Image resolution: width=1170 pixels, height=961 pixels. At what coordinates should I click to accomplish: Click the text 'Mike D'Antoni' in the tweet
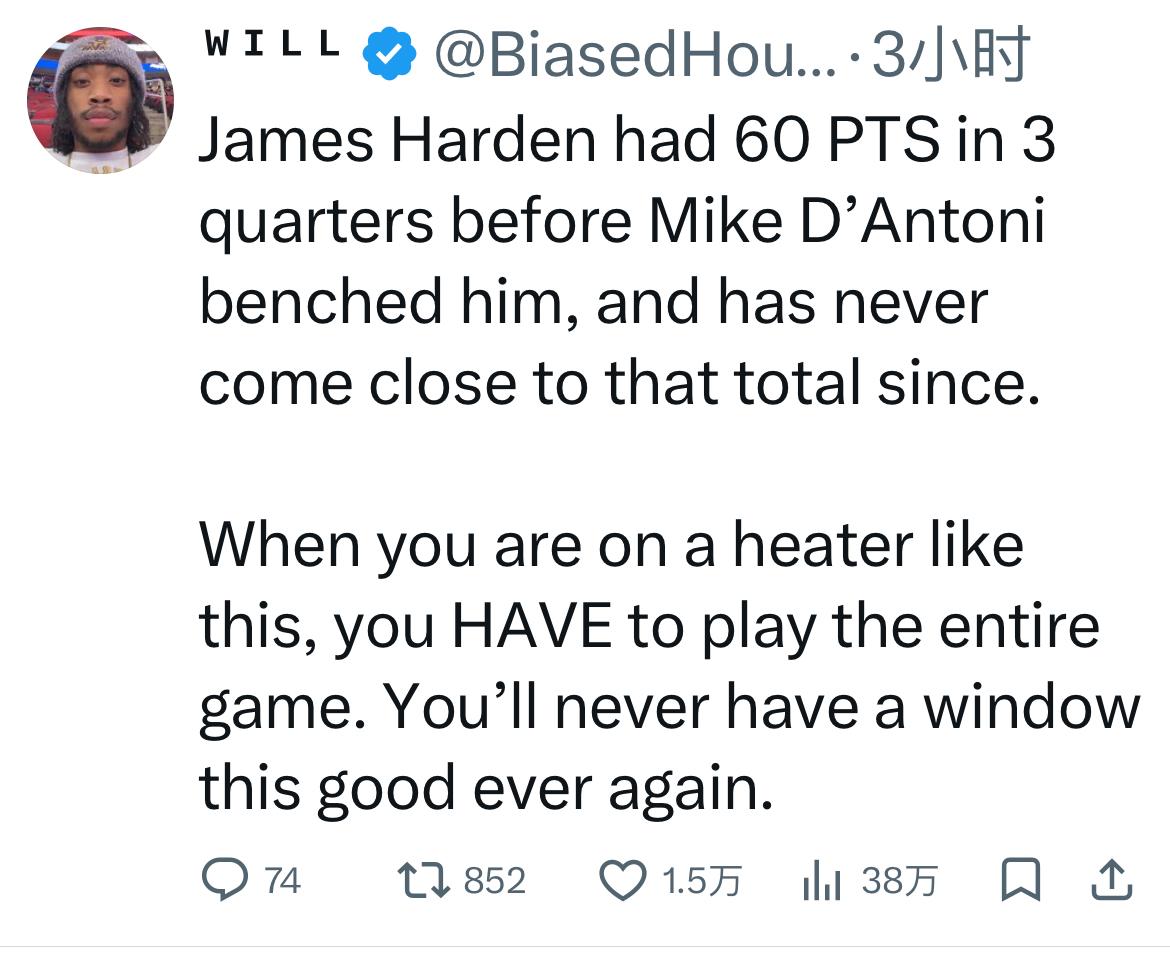846,222
